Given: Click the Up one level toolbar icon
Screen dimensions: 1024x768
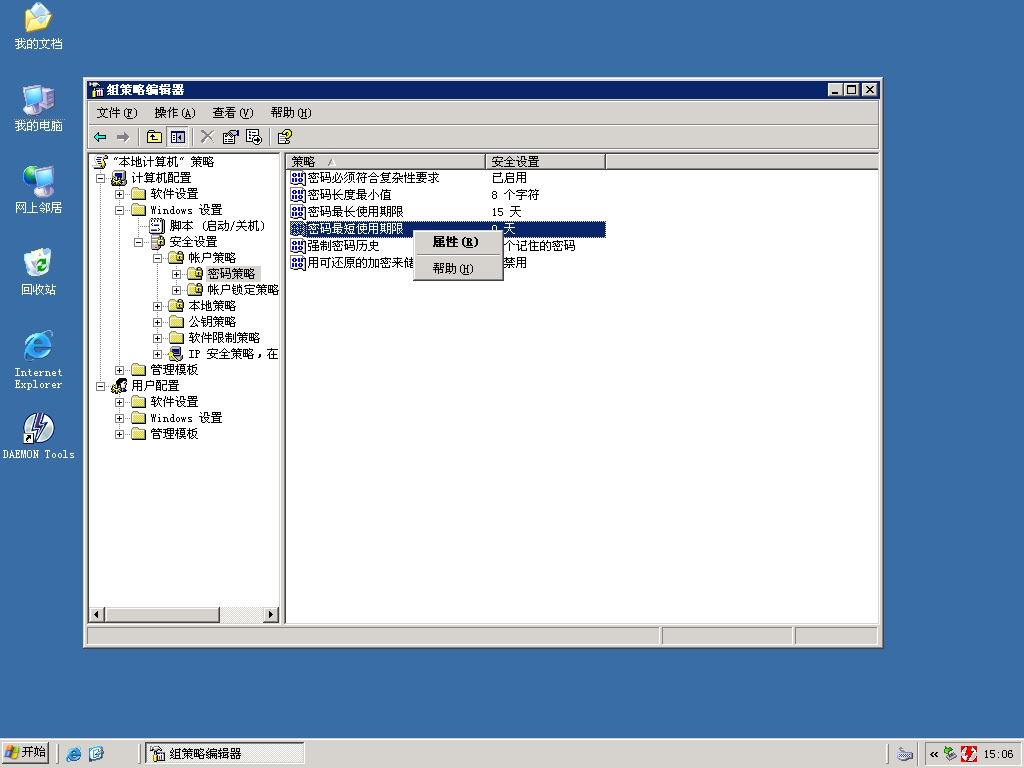Looking at the screenshot, I should [154, 136].
